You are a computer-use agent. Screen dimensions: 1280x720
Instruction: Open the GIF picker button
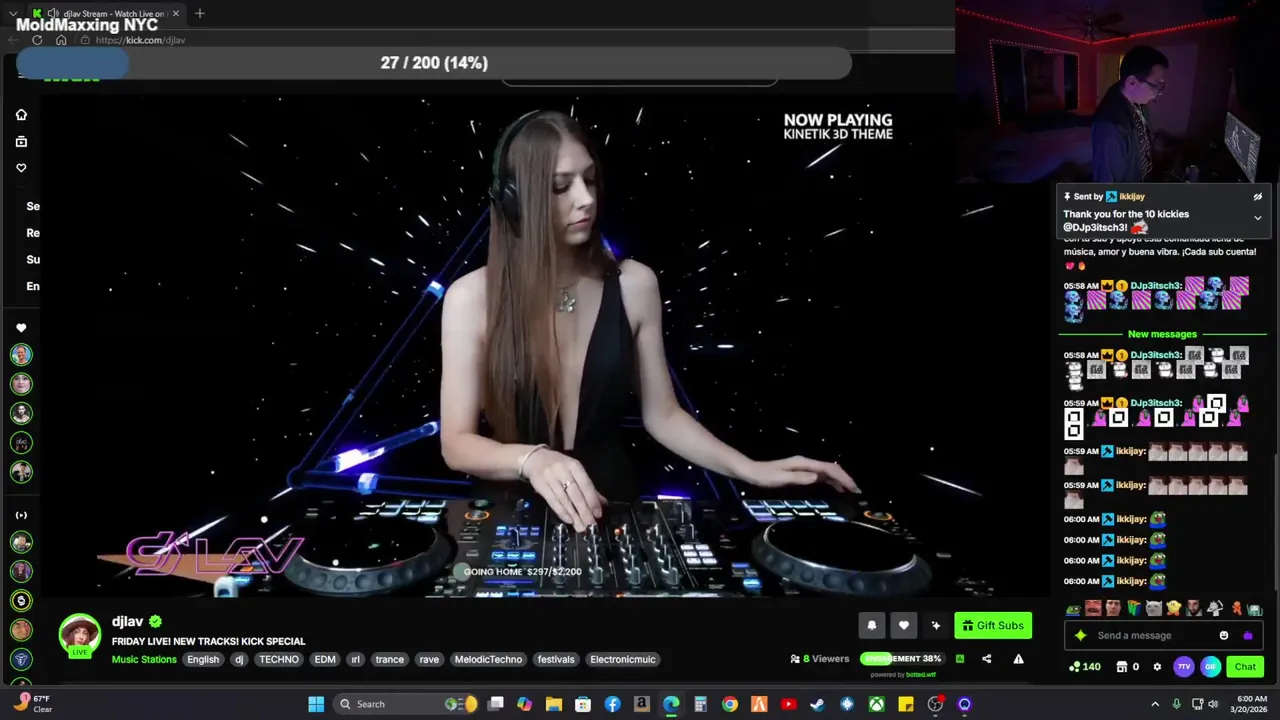tap(1210, 667)
